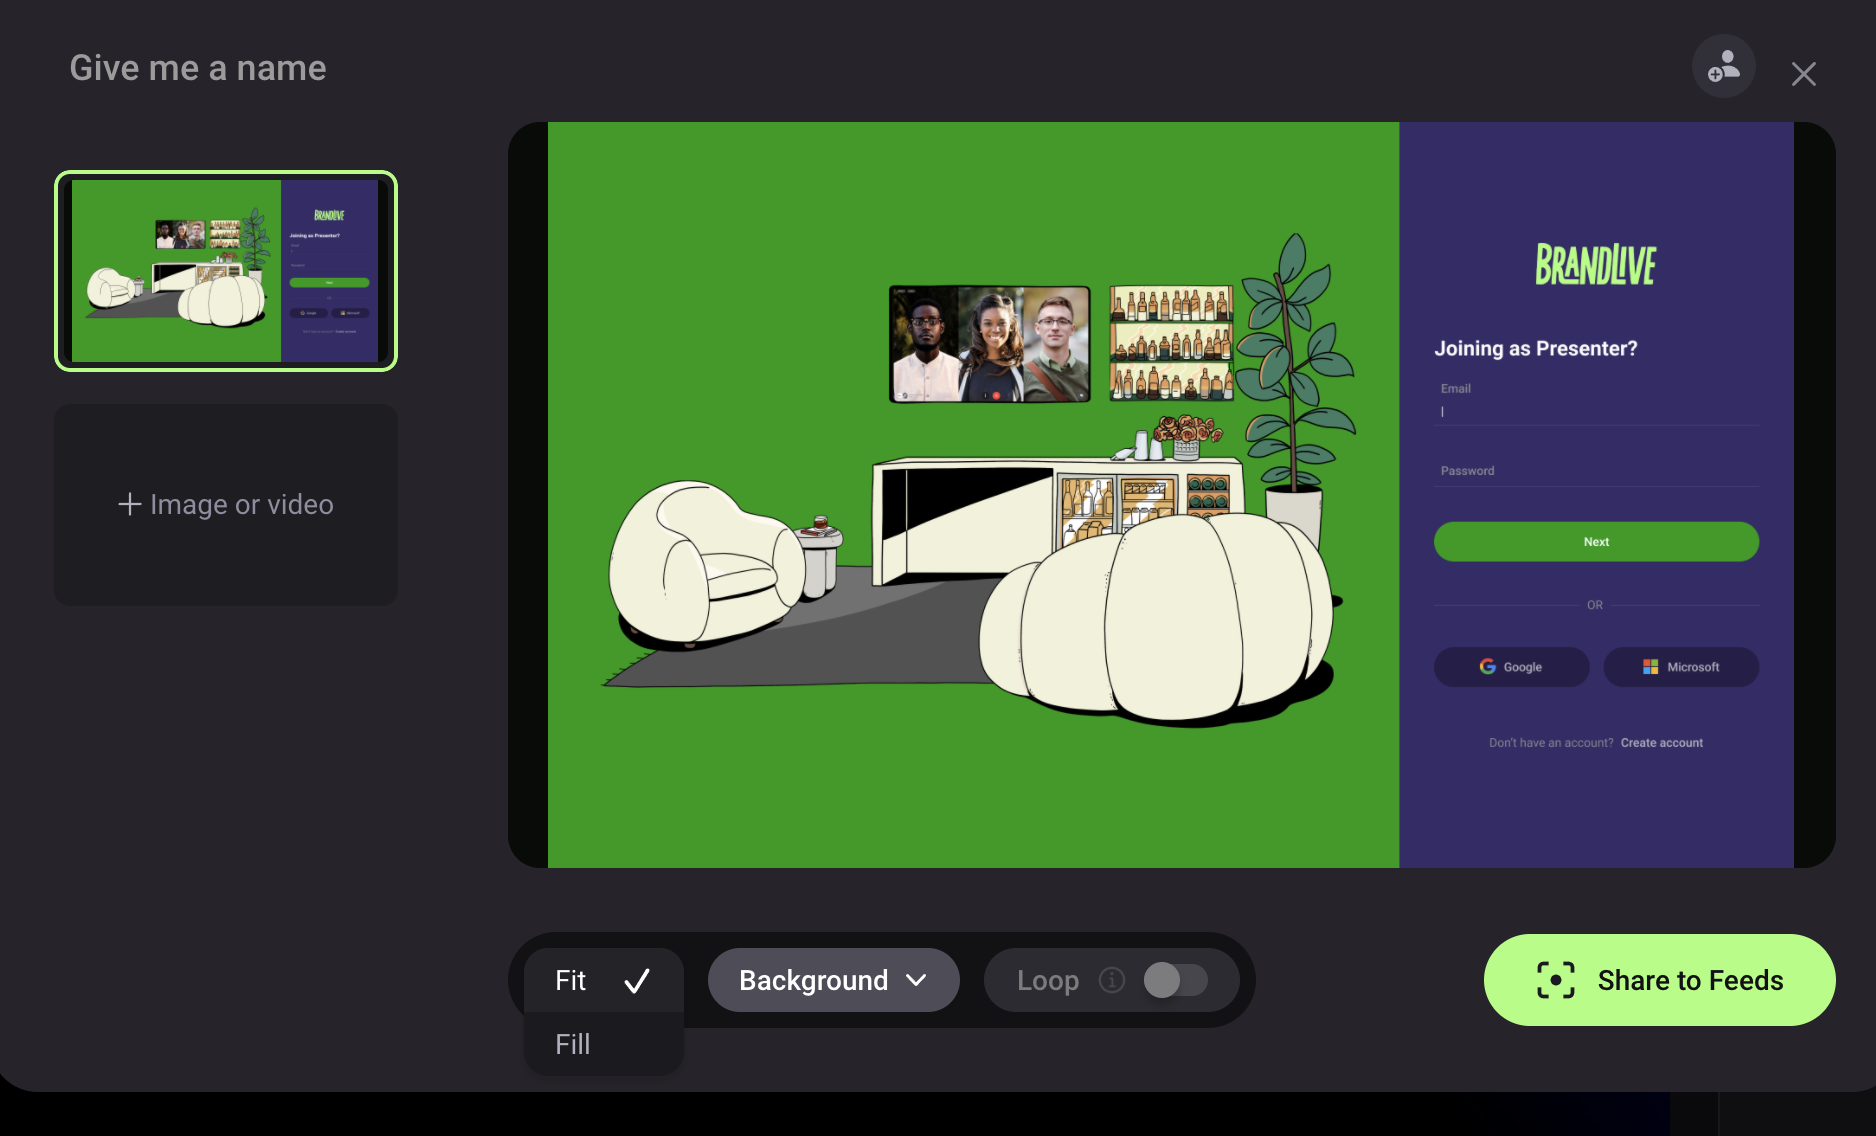Viewport: 1876px width, 1136px height.
Task: Click Share to Feeds button
Action: click(x=1659, y=980)
